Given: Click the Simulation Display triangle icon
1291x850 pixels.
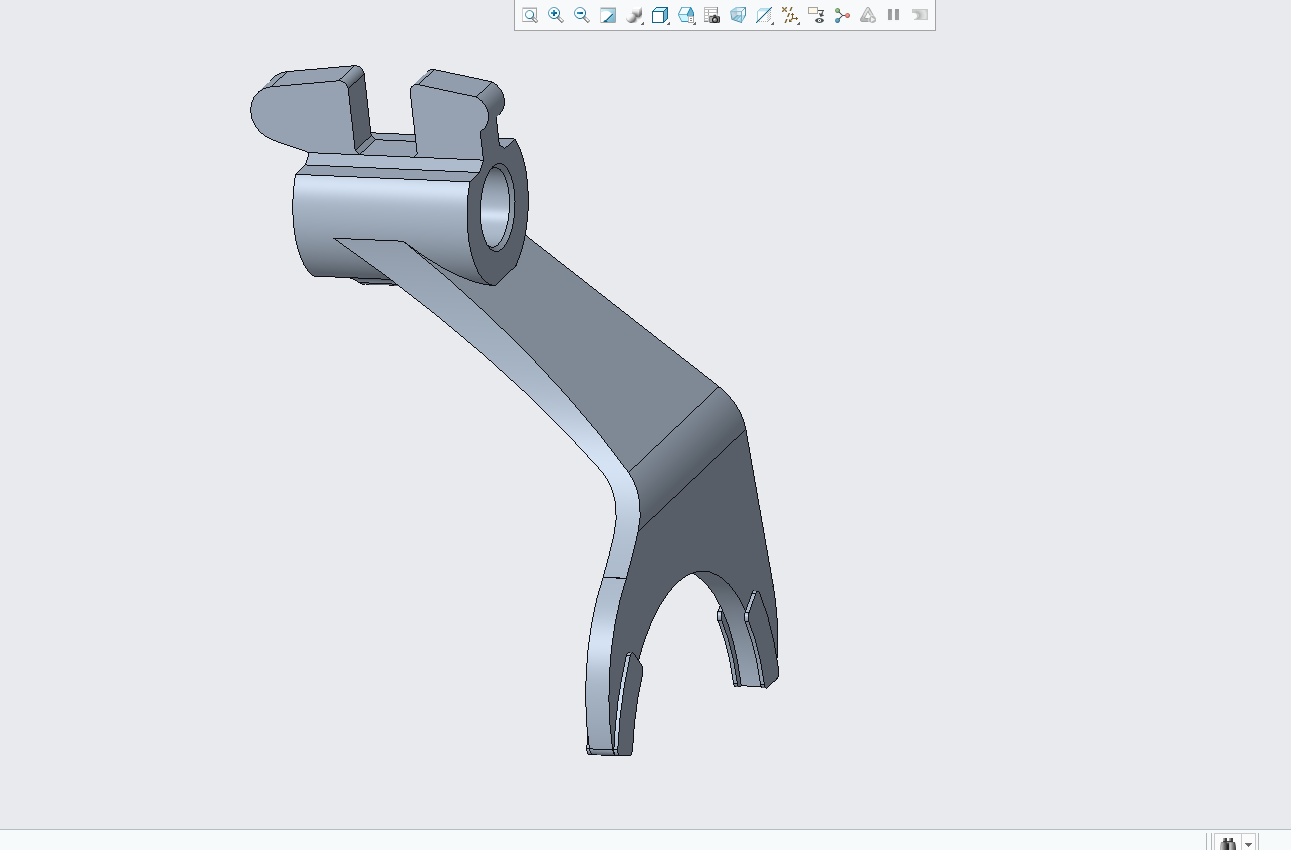Looking at the screenshot, I should [x=868, y=15].
